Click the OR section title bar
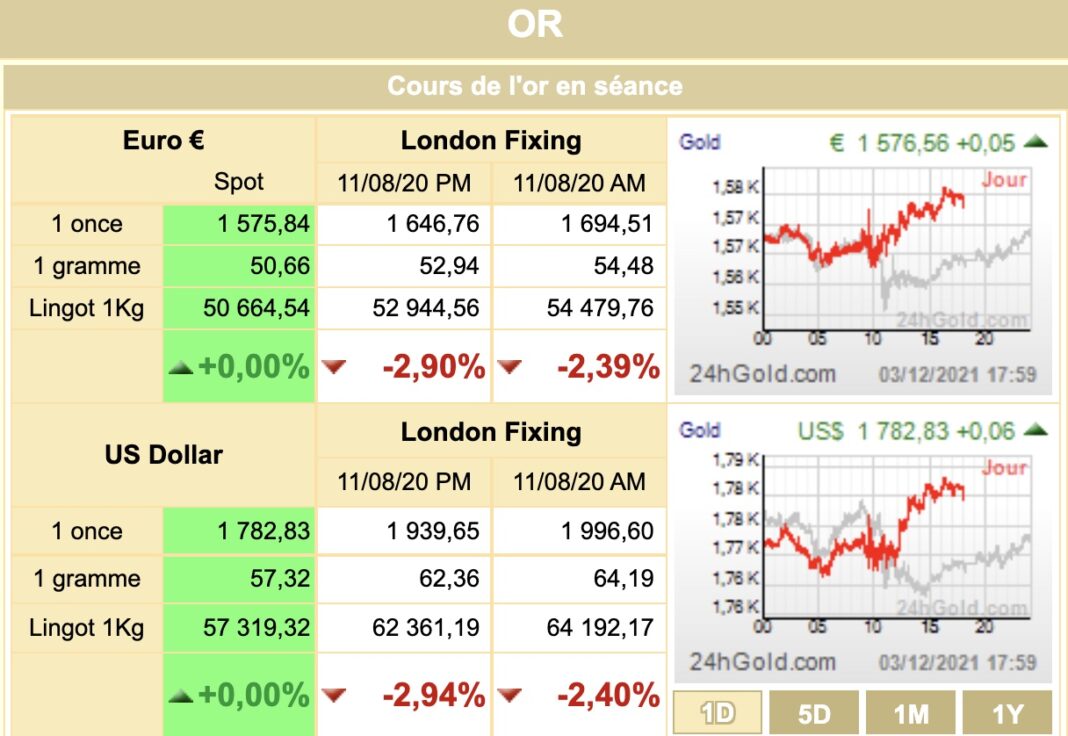 pos(534,25)
